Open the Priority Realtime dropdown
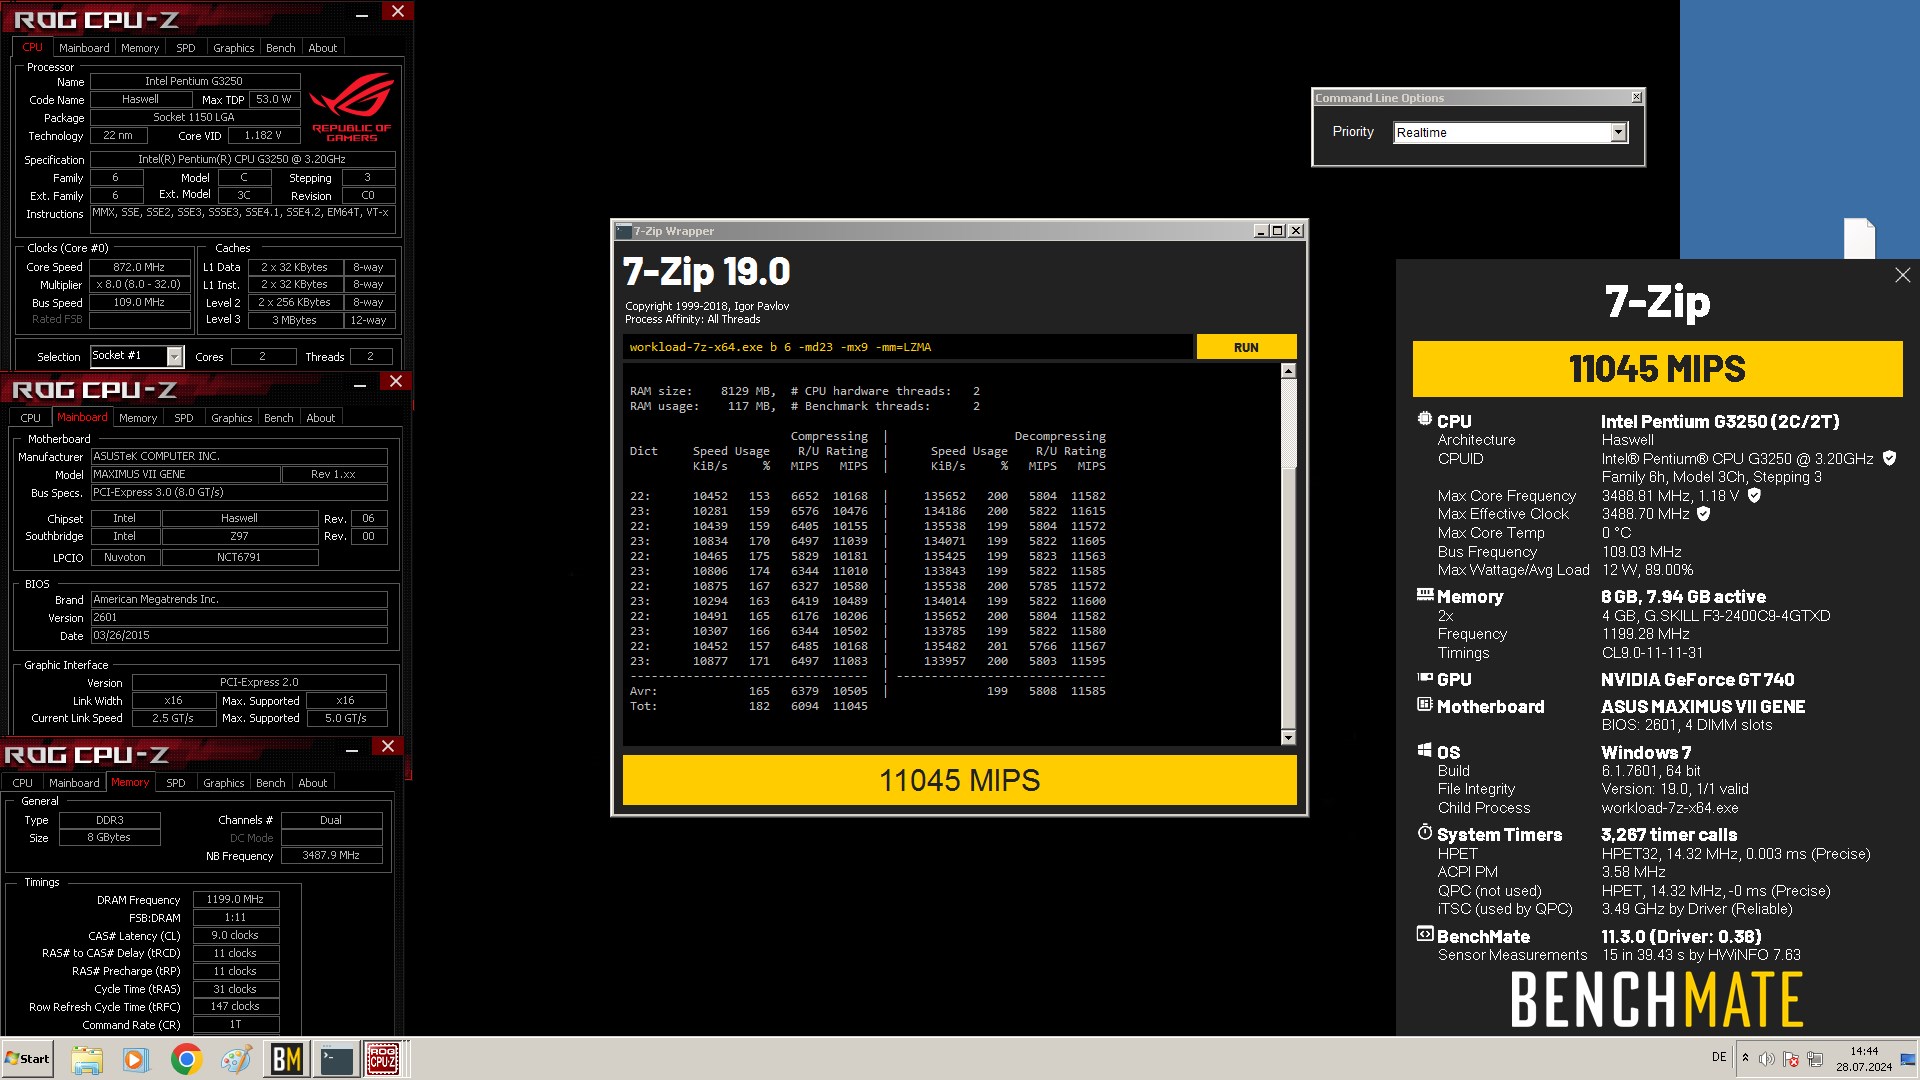Viewport: 1920px width, 1080px height. [x=1618, y=133]
